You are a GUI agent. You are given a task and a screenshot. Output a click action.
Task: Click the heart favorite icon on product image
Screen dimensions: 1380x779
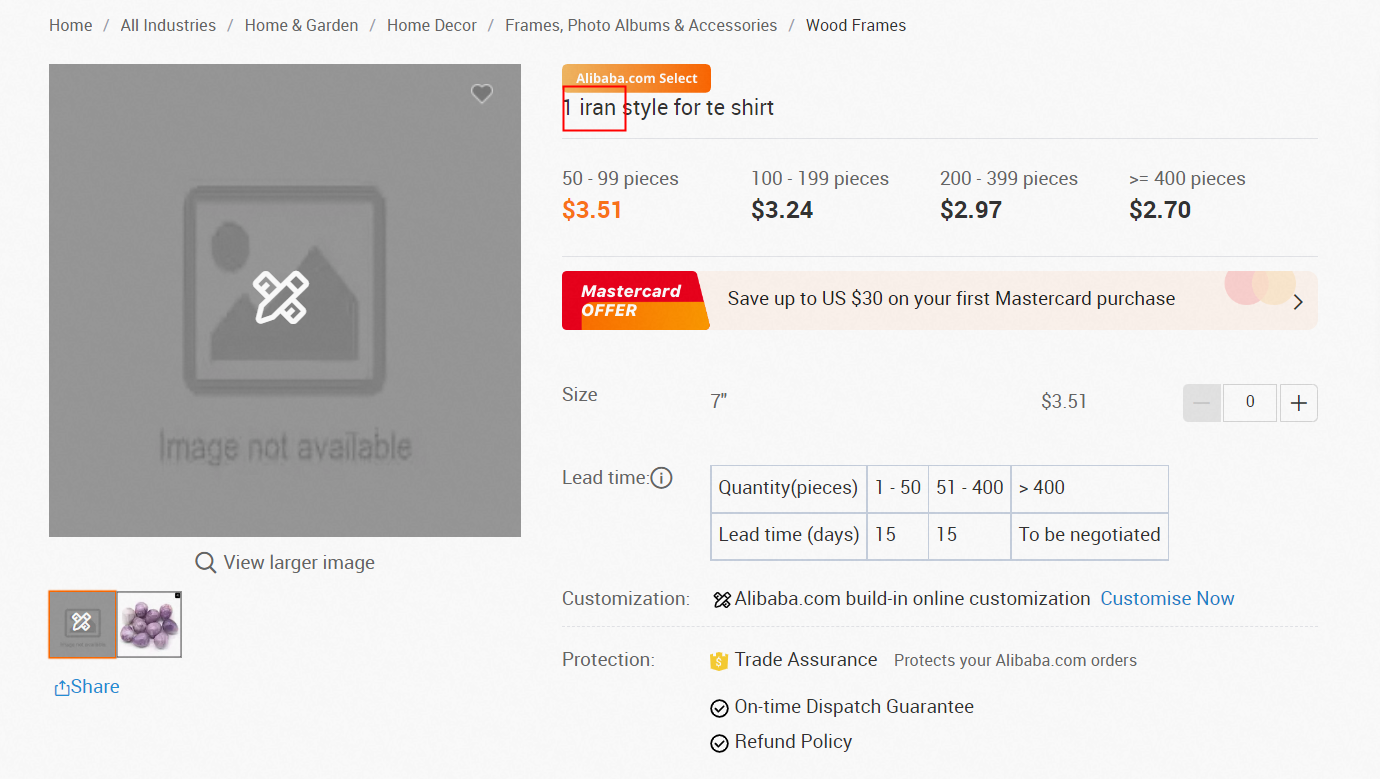[x=482, y=94]
